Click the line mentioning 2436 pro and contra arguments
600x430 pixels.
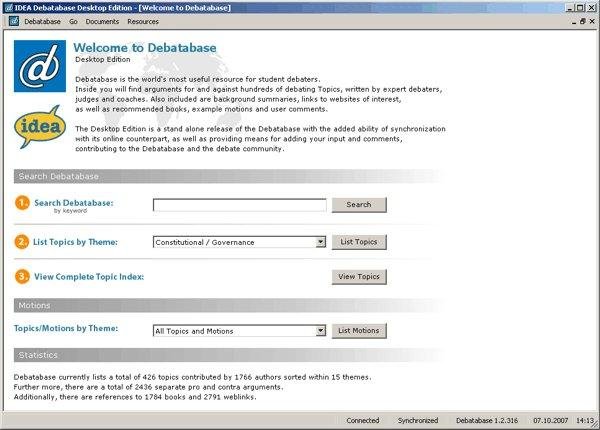pyautogui.click(x=148, y=387)
